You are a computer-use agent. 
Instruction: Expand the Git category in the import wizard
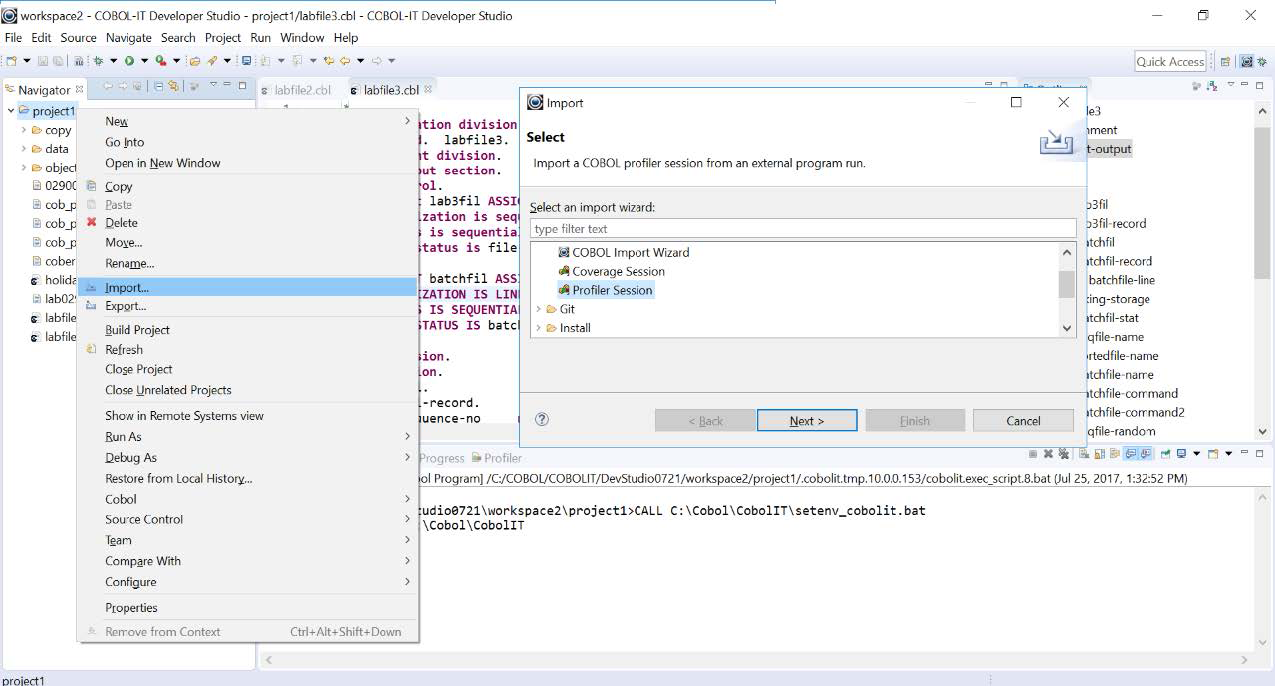point(540,309)
